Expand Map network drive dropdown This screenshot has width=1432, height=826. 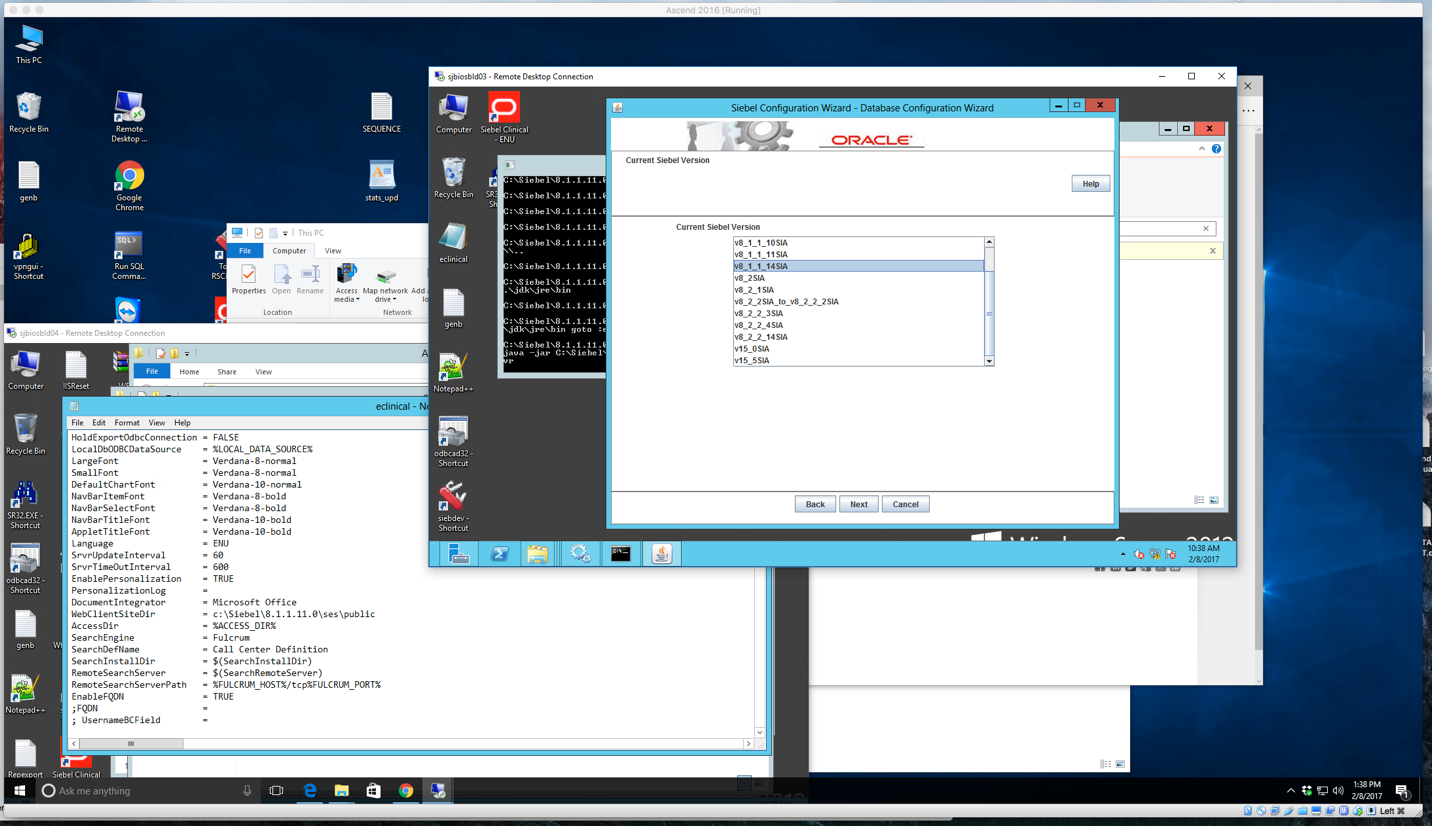[x=386, y=299]
